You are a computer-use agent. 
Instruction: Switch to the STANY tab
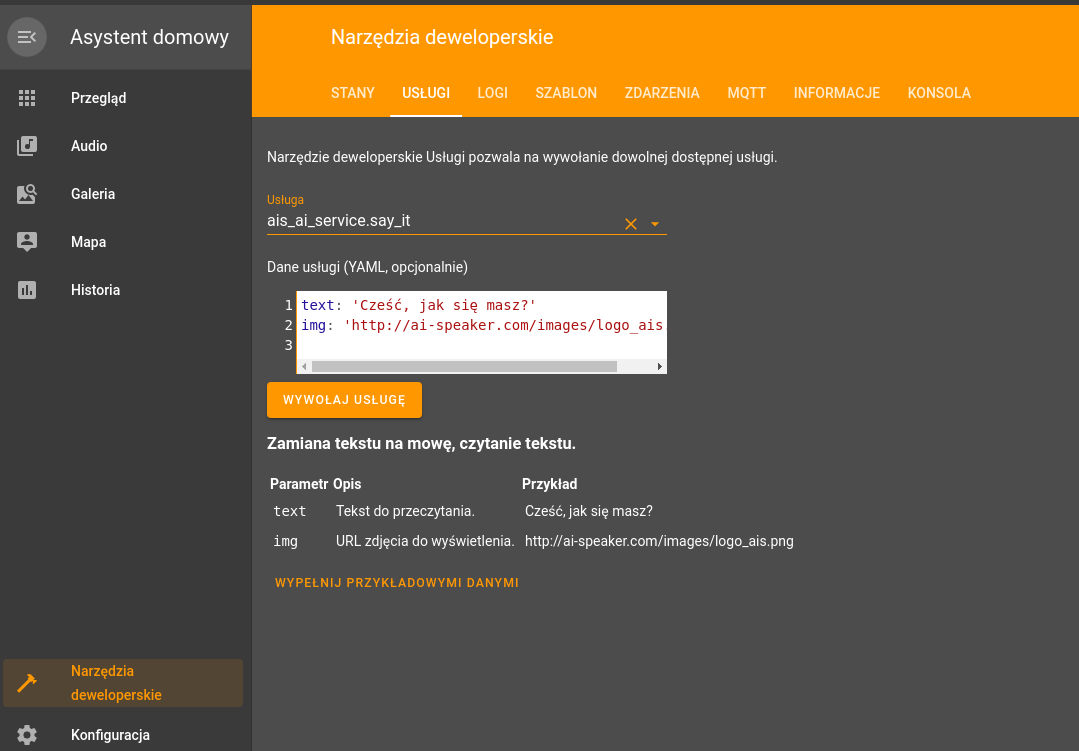[x=352, y=93]
